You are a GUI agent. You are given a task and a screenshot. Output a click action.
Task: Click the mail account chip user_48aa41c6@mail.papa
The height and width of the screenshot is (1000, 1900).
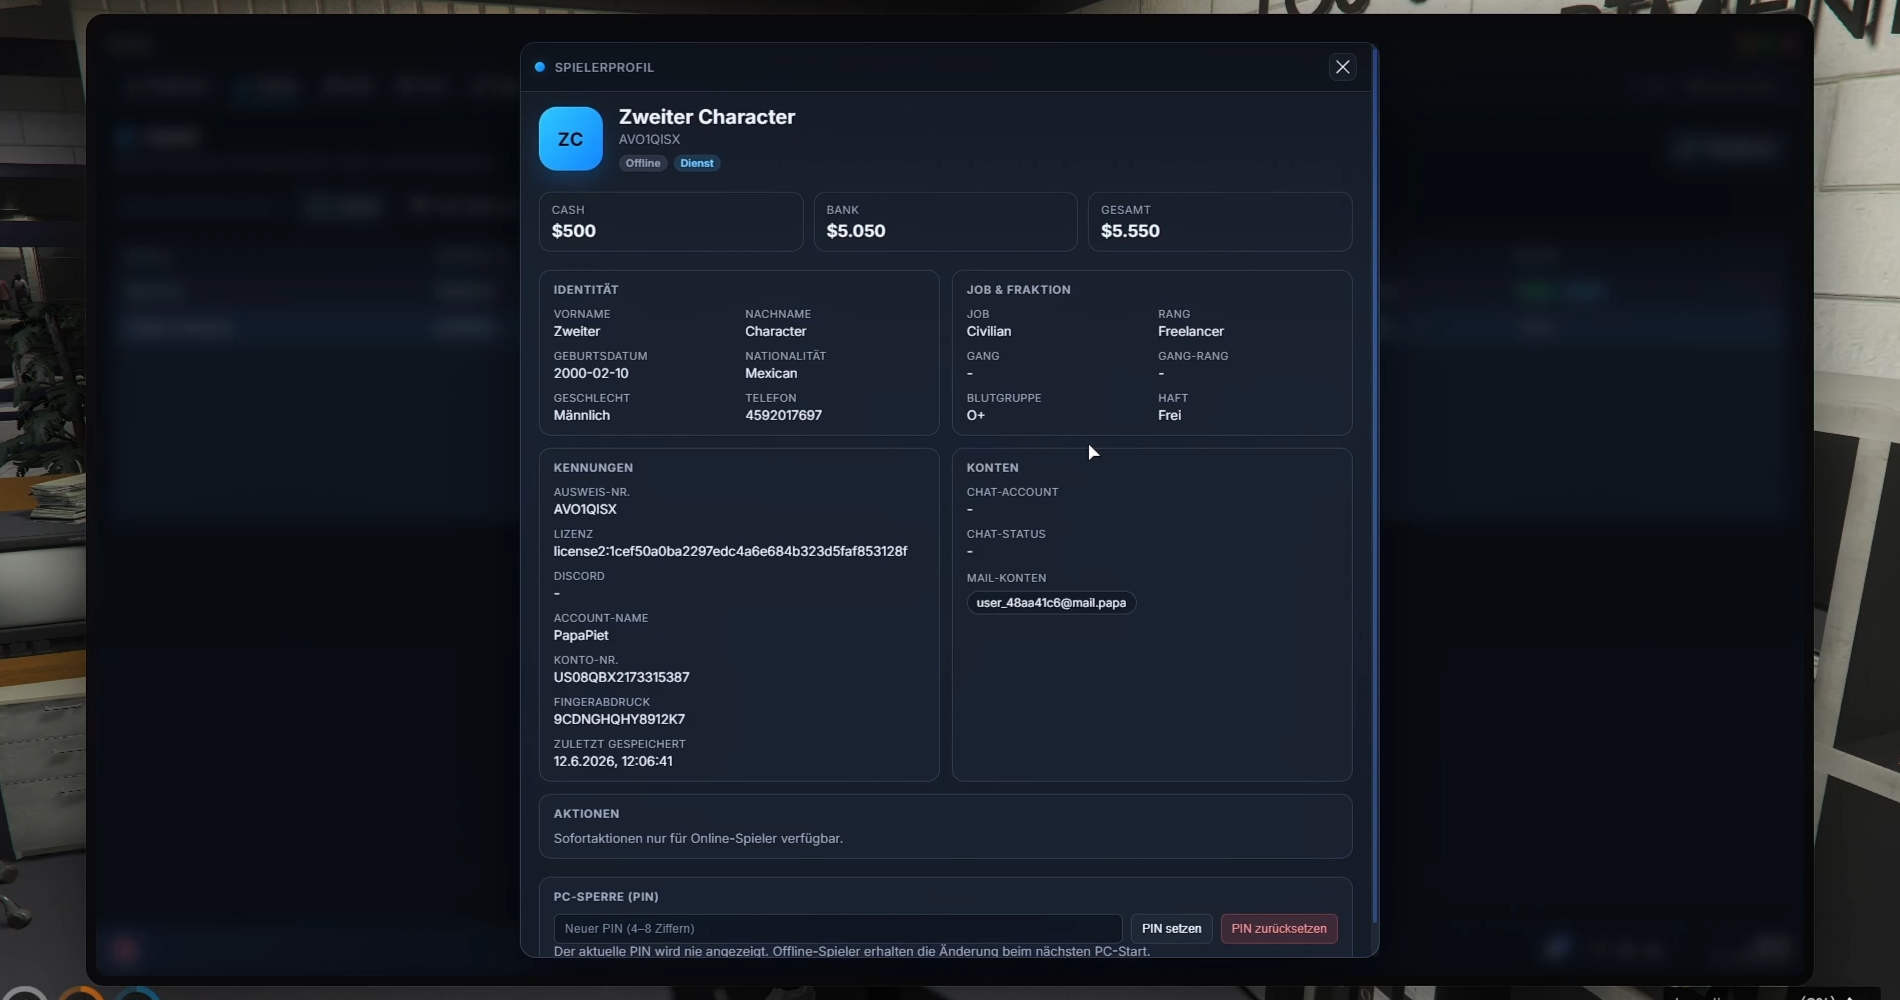[1051, 603]
